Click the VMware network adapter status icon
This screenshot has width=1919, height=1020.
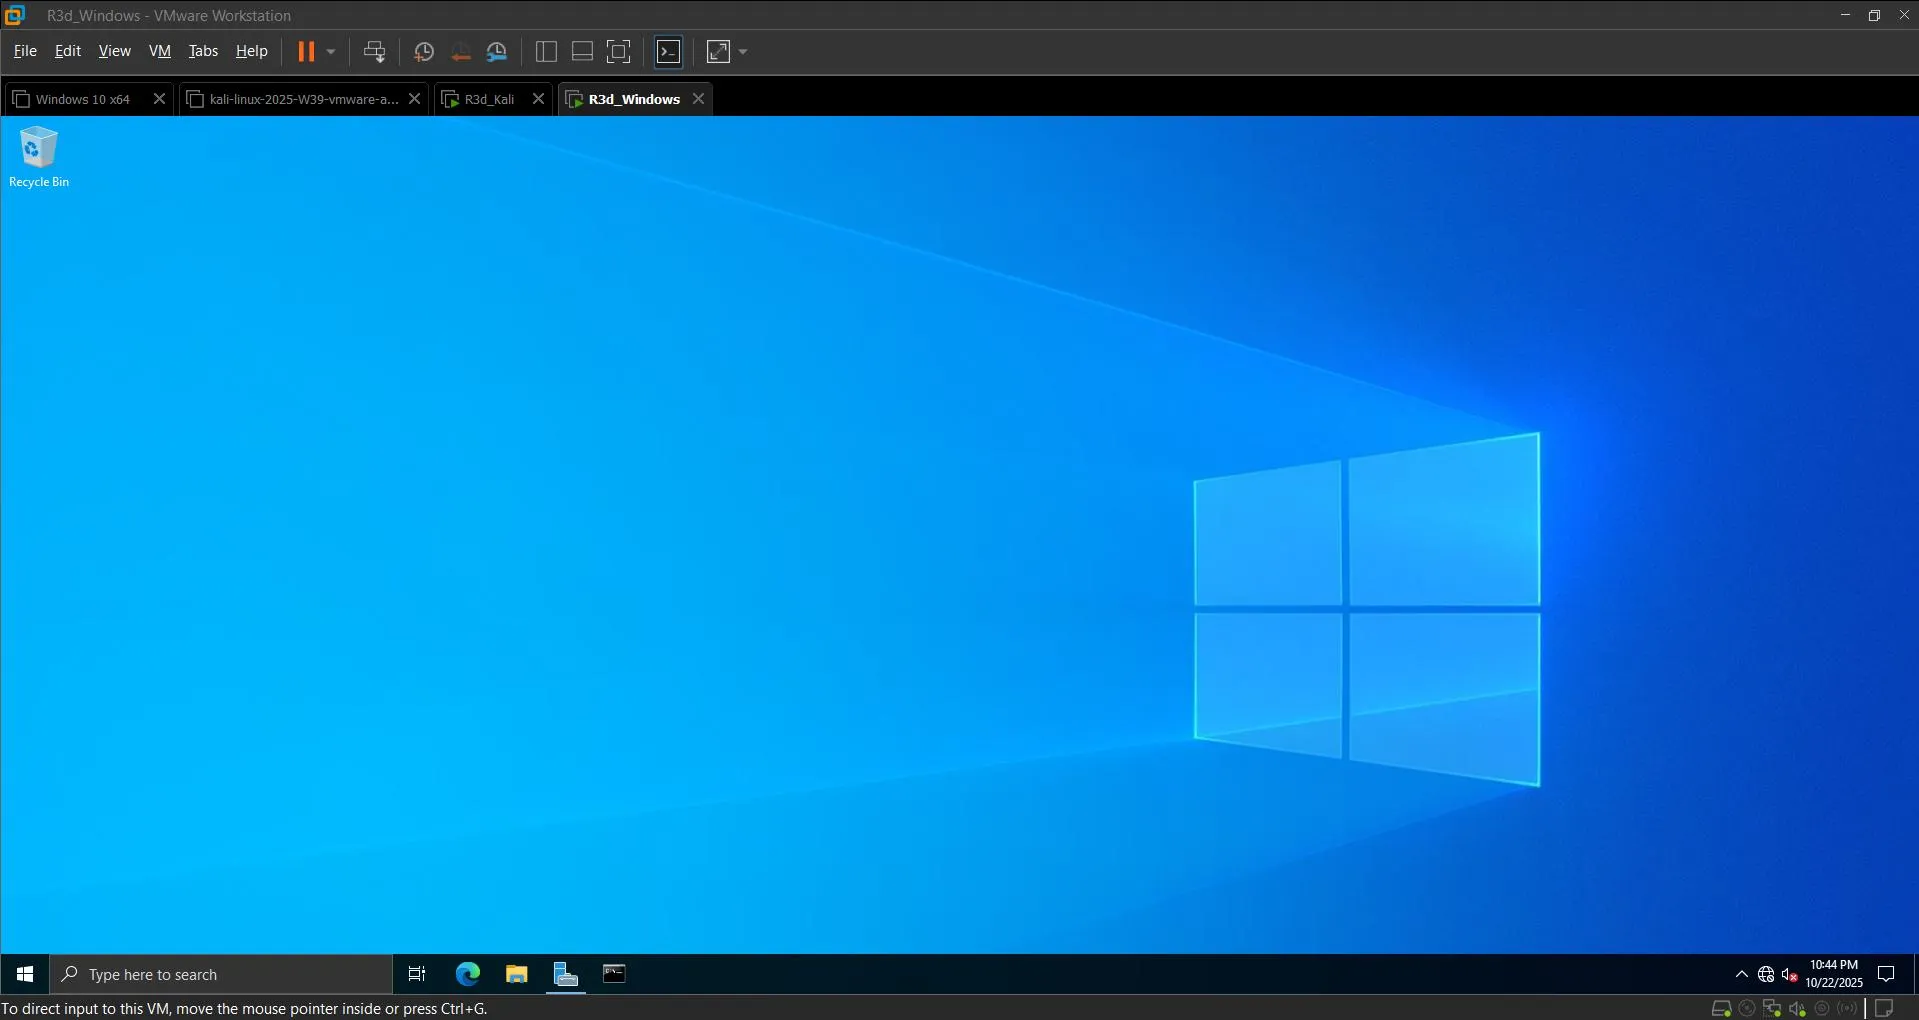click(x=1772, y=1008)
